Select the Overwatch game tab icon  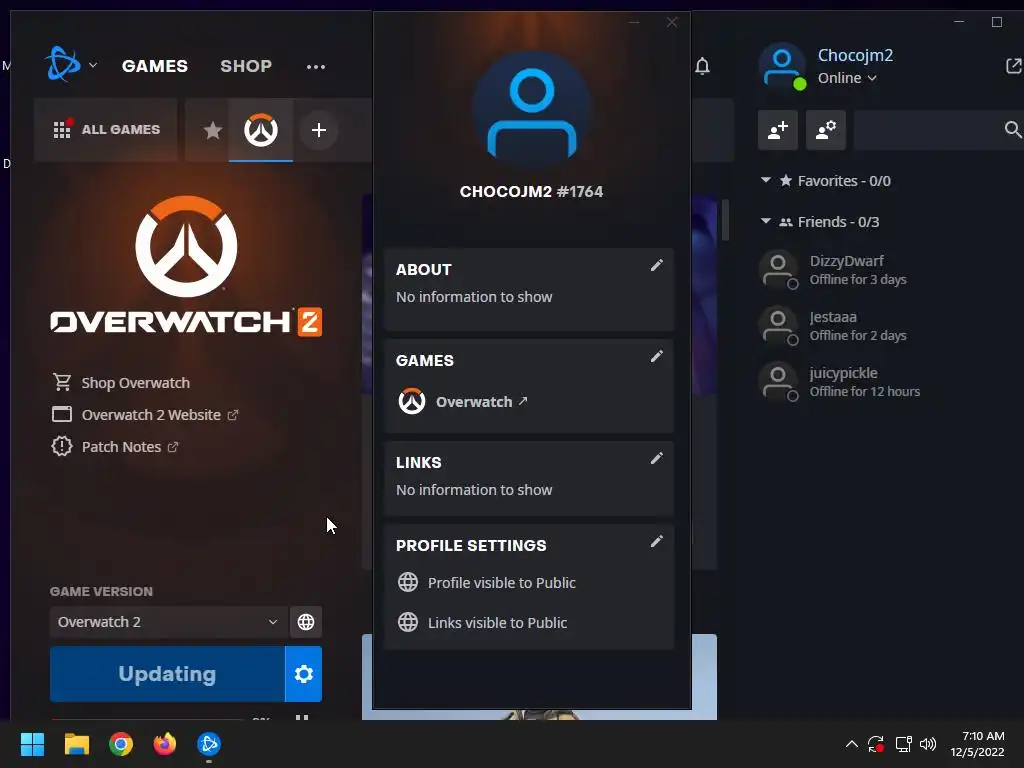[261, 130]
